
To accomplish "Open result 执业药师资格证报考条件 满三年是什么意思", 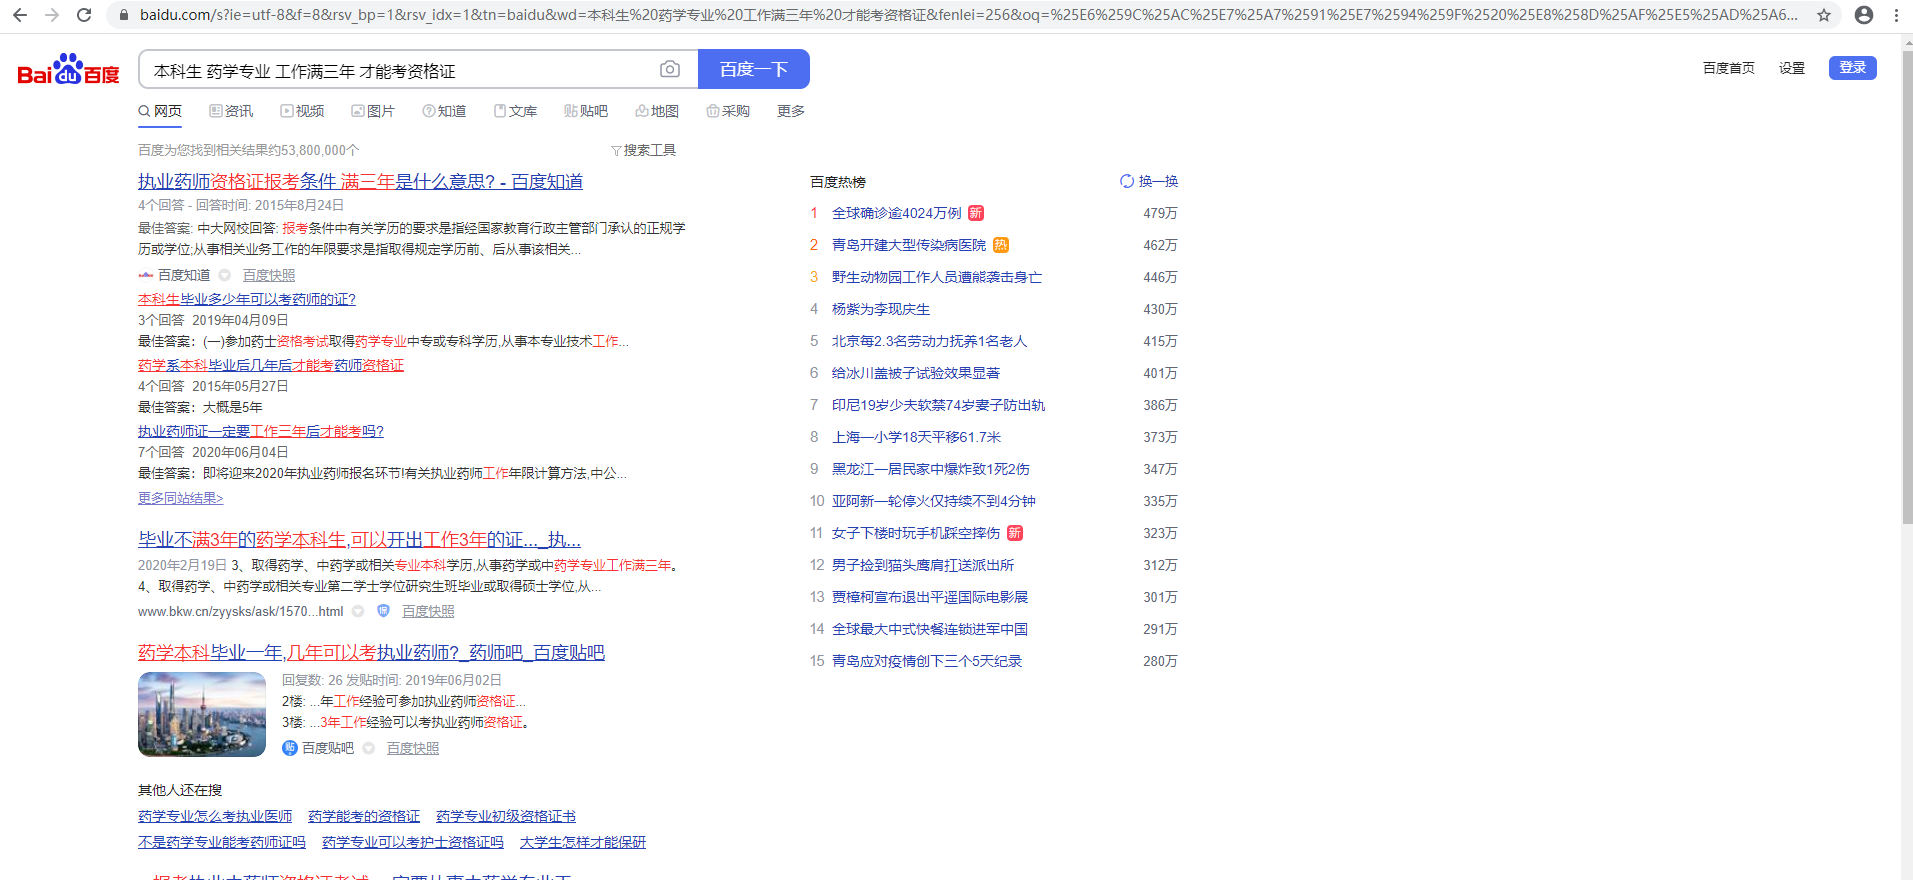I will (x=360, y=181).
